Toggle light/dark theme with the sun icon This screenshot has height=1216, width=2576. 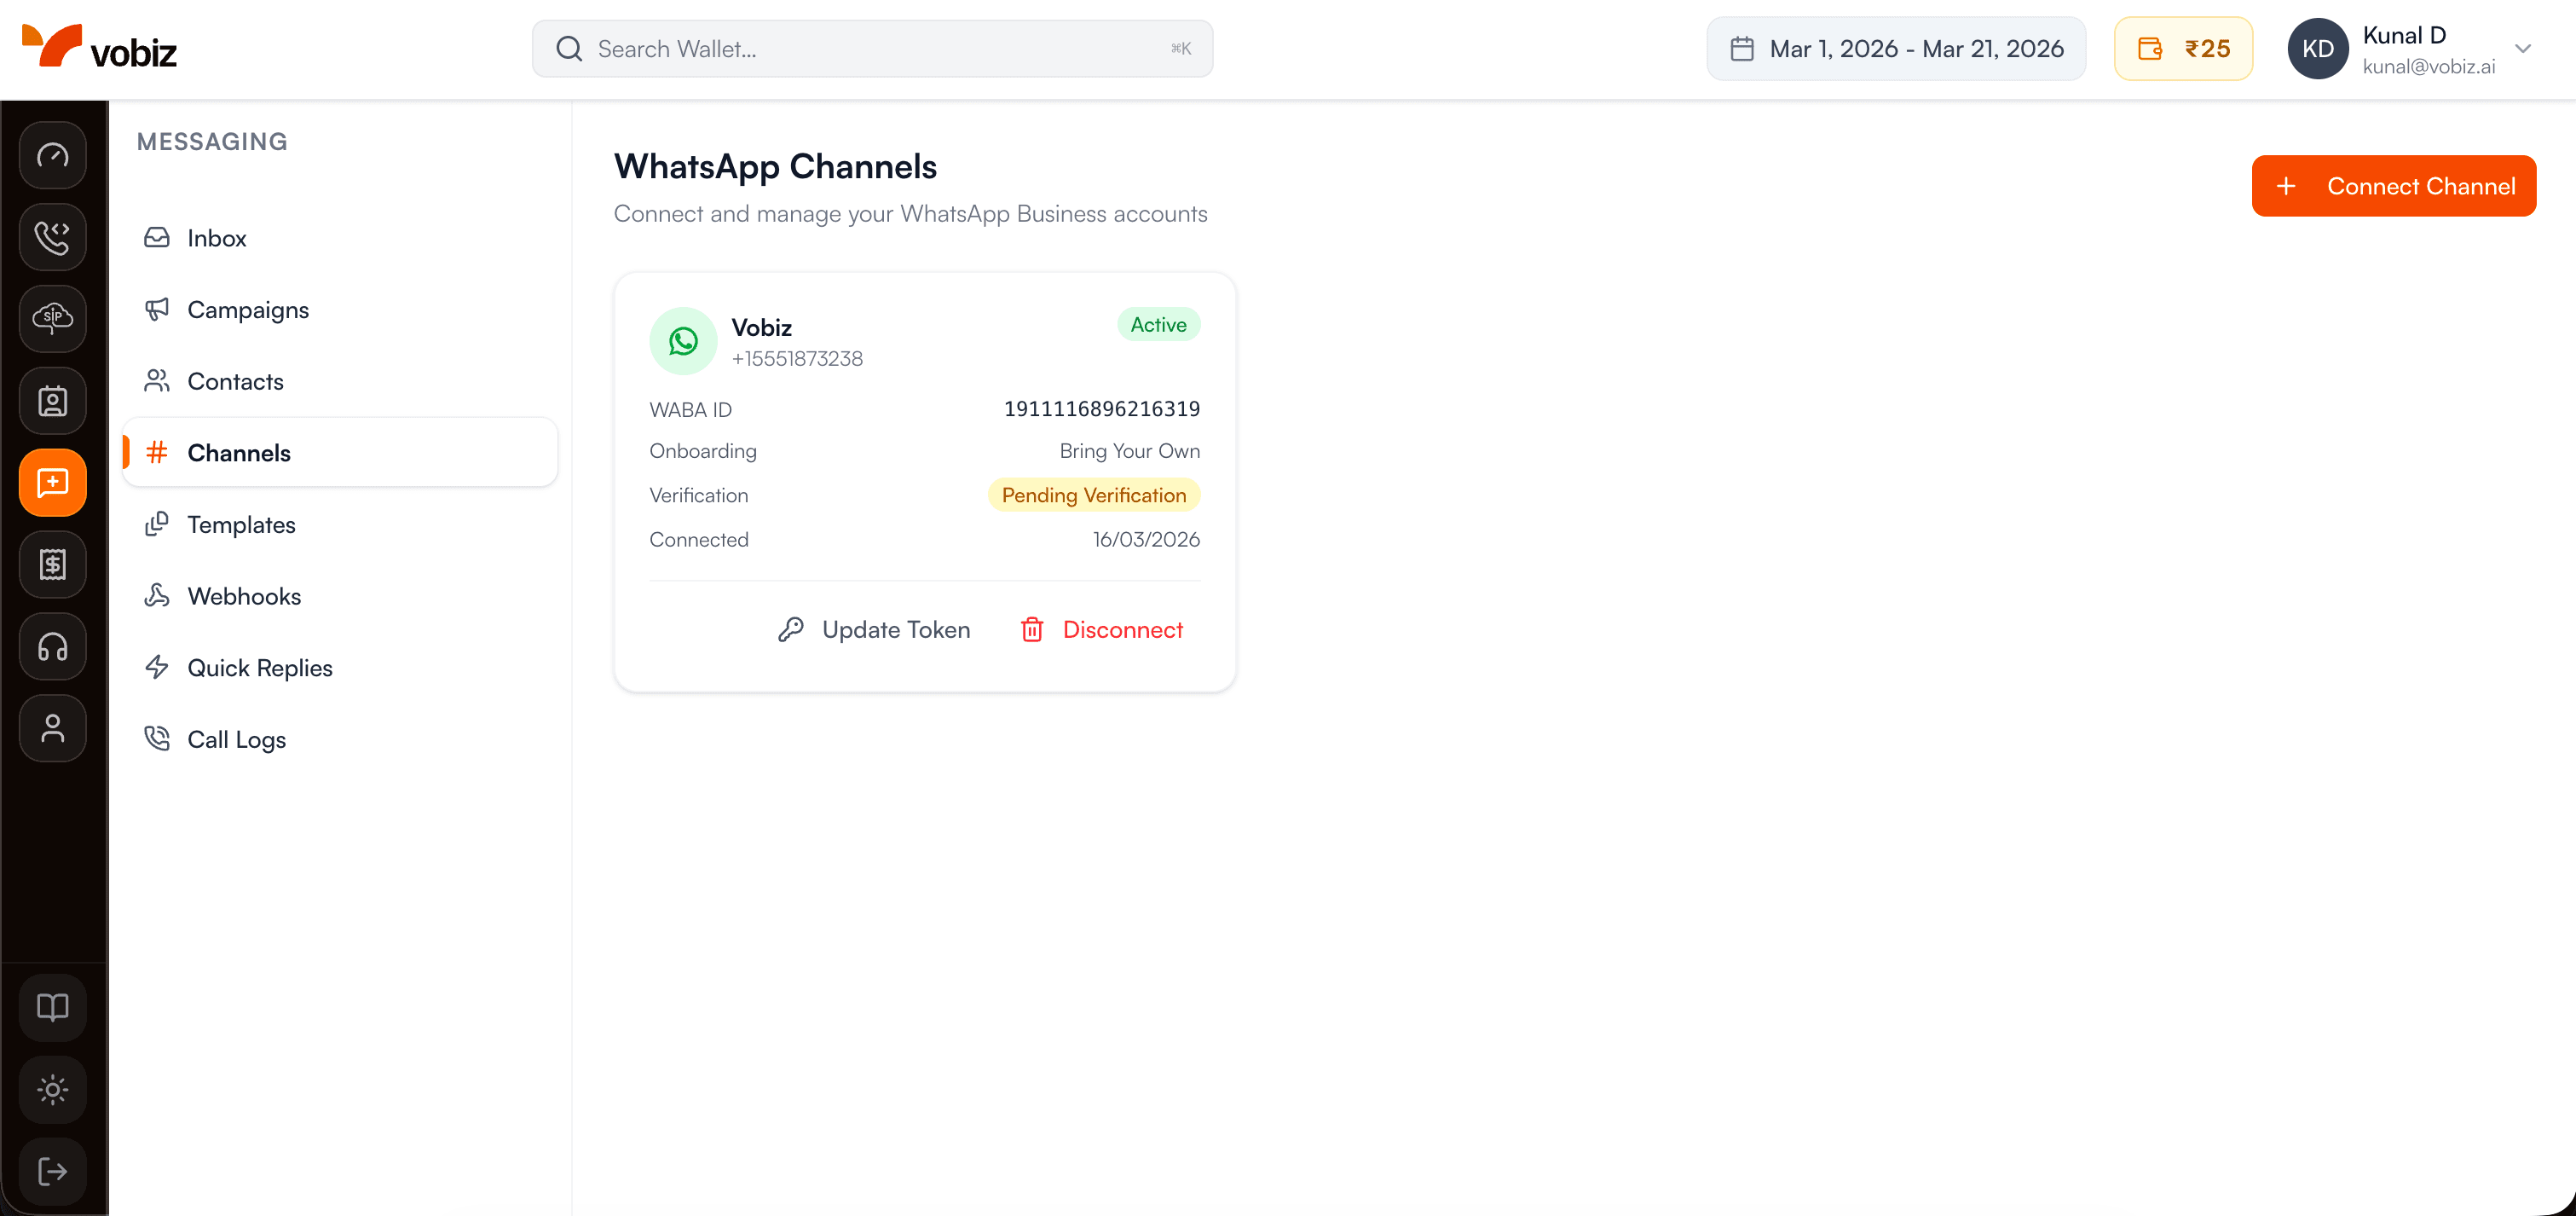click(x=52, y=1089)
